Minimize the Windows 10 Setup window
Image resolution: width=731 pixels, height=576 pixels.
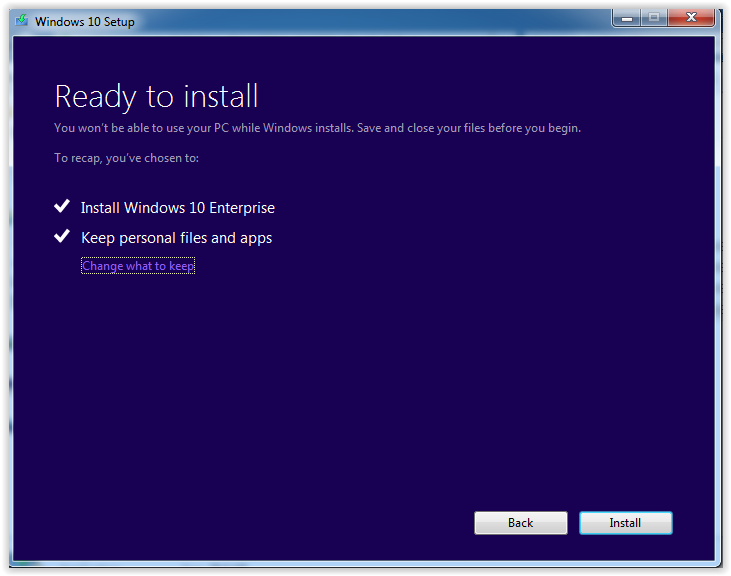point(627,18)
